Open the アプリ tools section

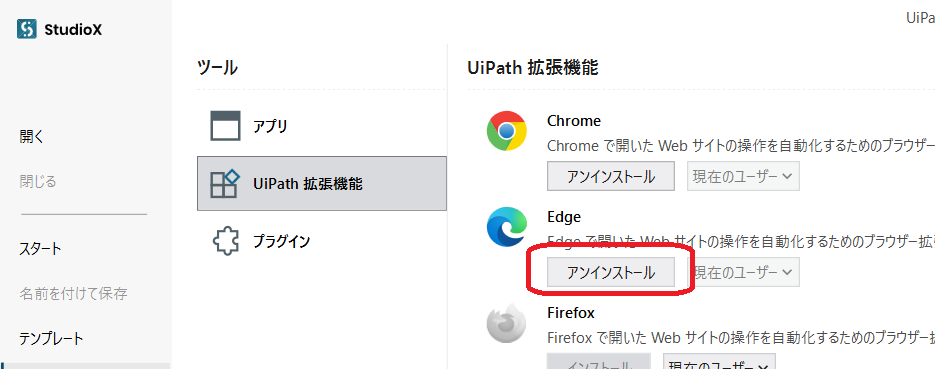click(321, 126)
